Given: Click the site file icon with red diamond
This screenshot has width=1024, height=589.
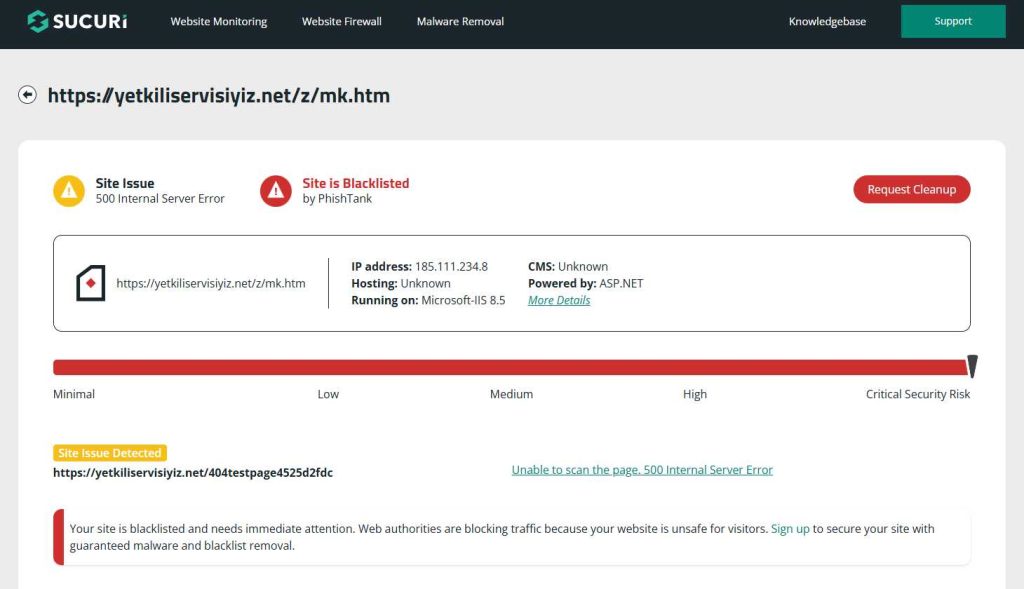Looking at the screenshot, I should pyautogui.click(x=91, y=283).
